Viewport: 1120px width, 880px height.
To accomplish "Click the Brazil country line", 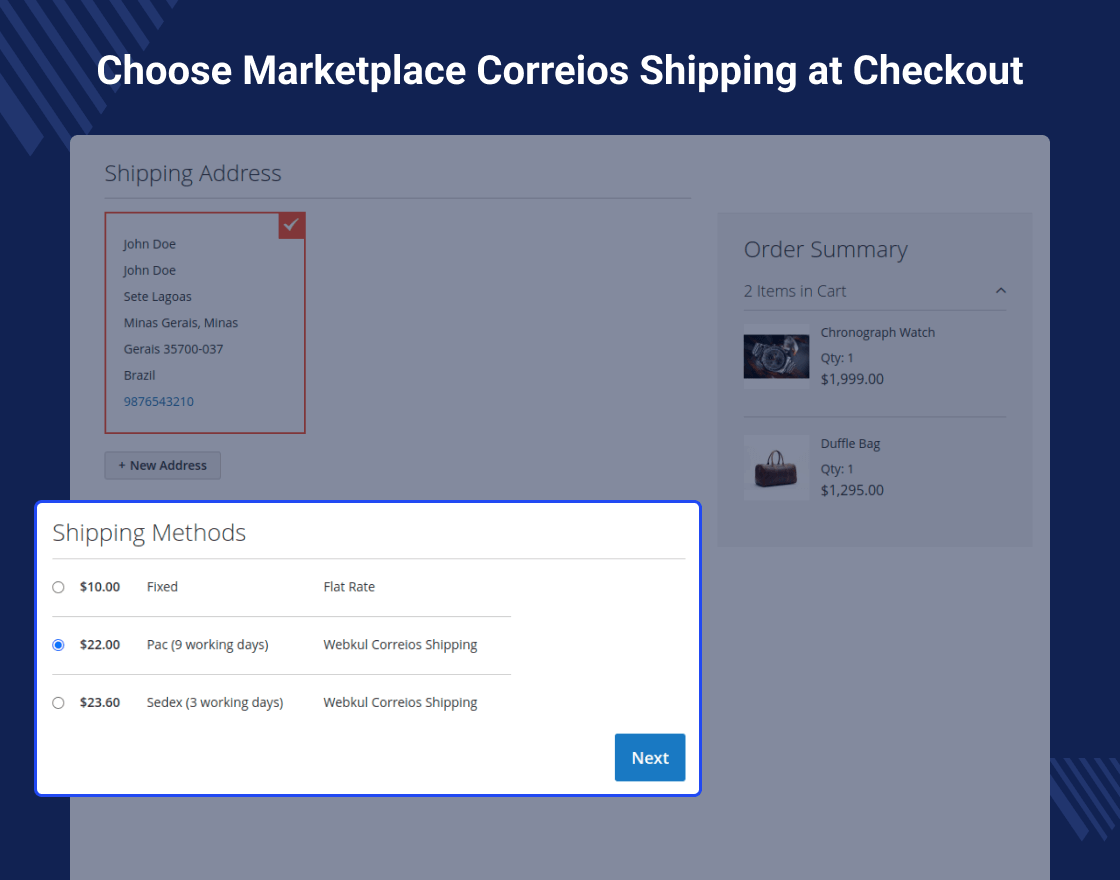I will pos(139,376).
